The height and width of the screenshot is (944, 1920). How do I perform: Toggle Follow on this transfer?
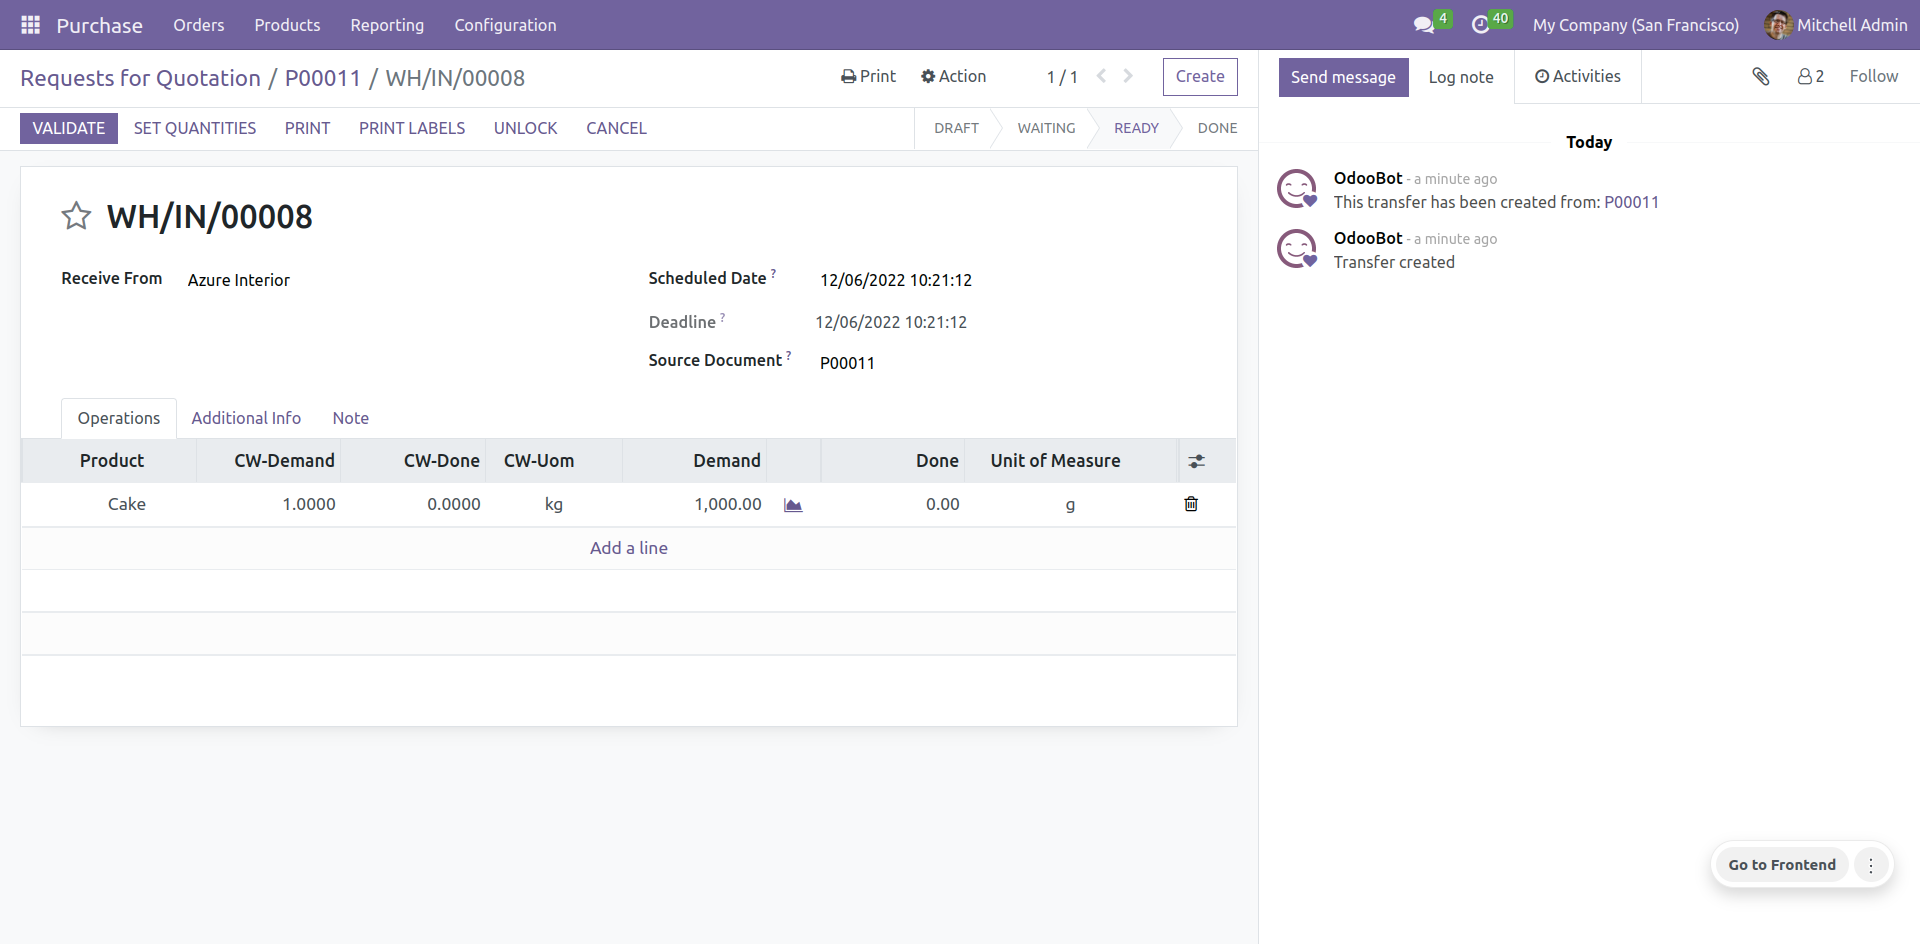pyautogui.click(x=1873, y=77)
